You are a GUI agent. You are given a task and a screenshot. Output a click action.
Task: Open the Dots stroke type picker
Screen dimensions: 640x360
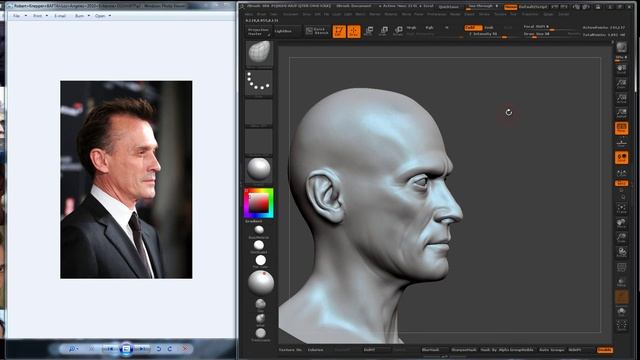click(x=259, y=83)
